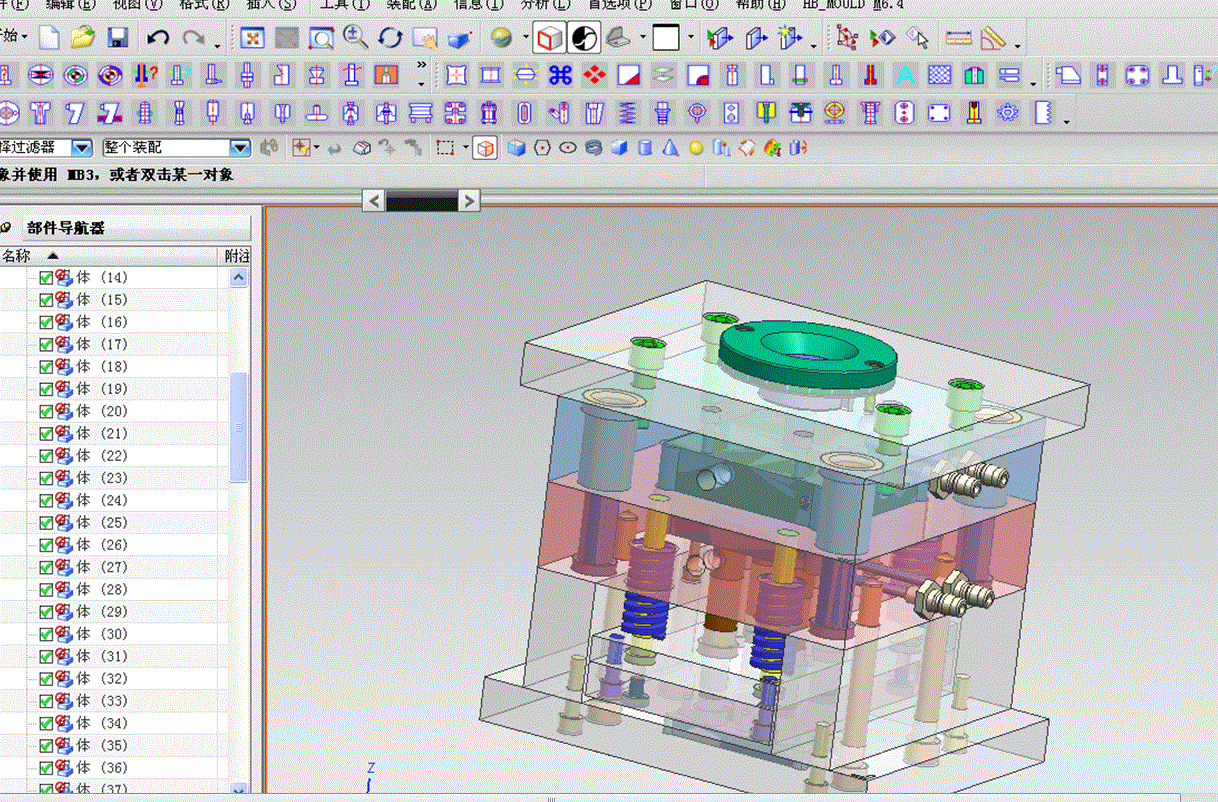Uncheck the box for 体 (14)

click(46, 277)
